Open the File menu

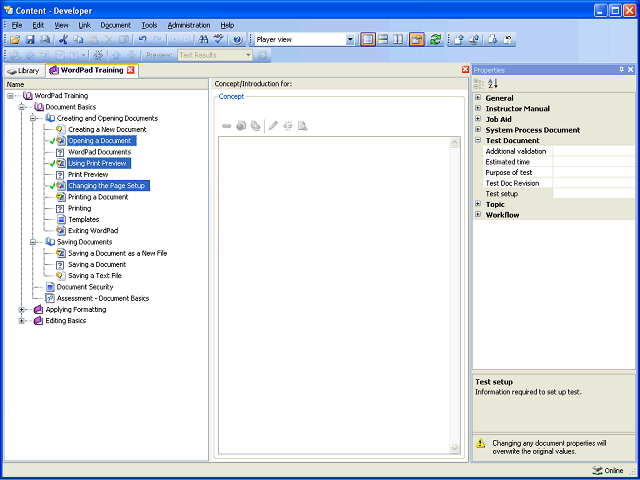pos(17,25)
